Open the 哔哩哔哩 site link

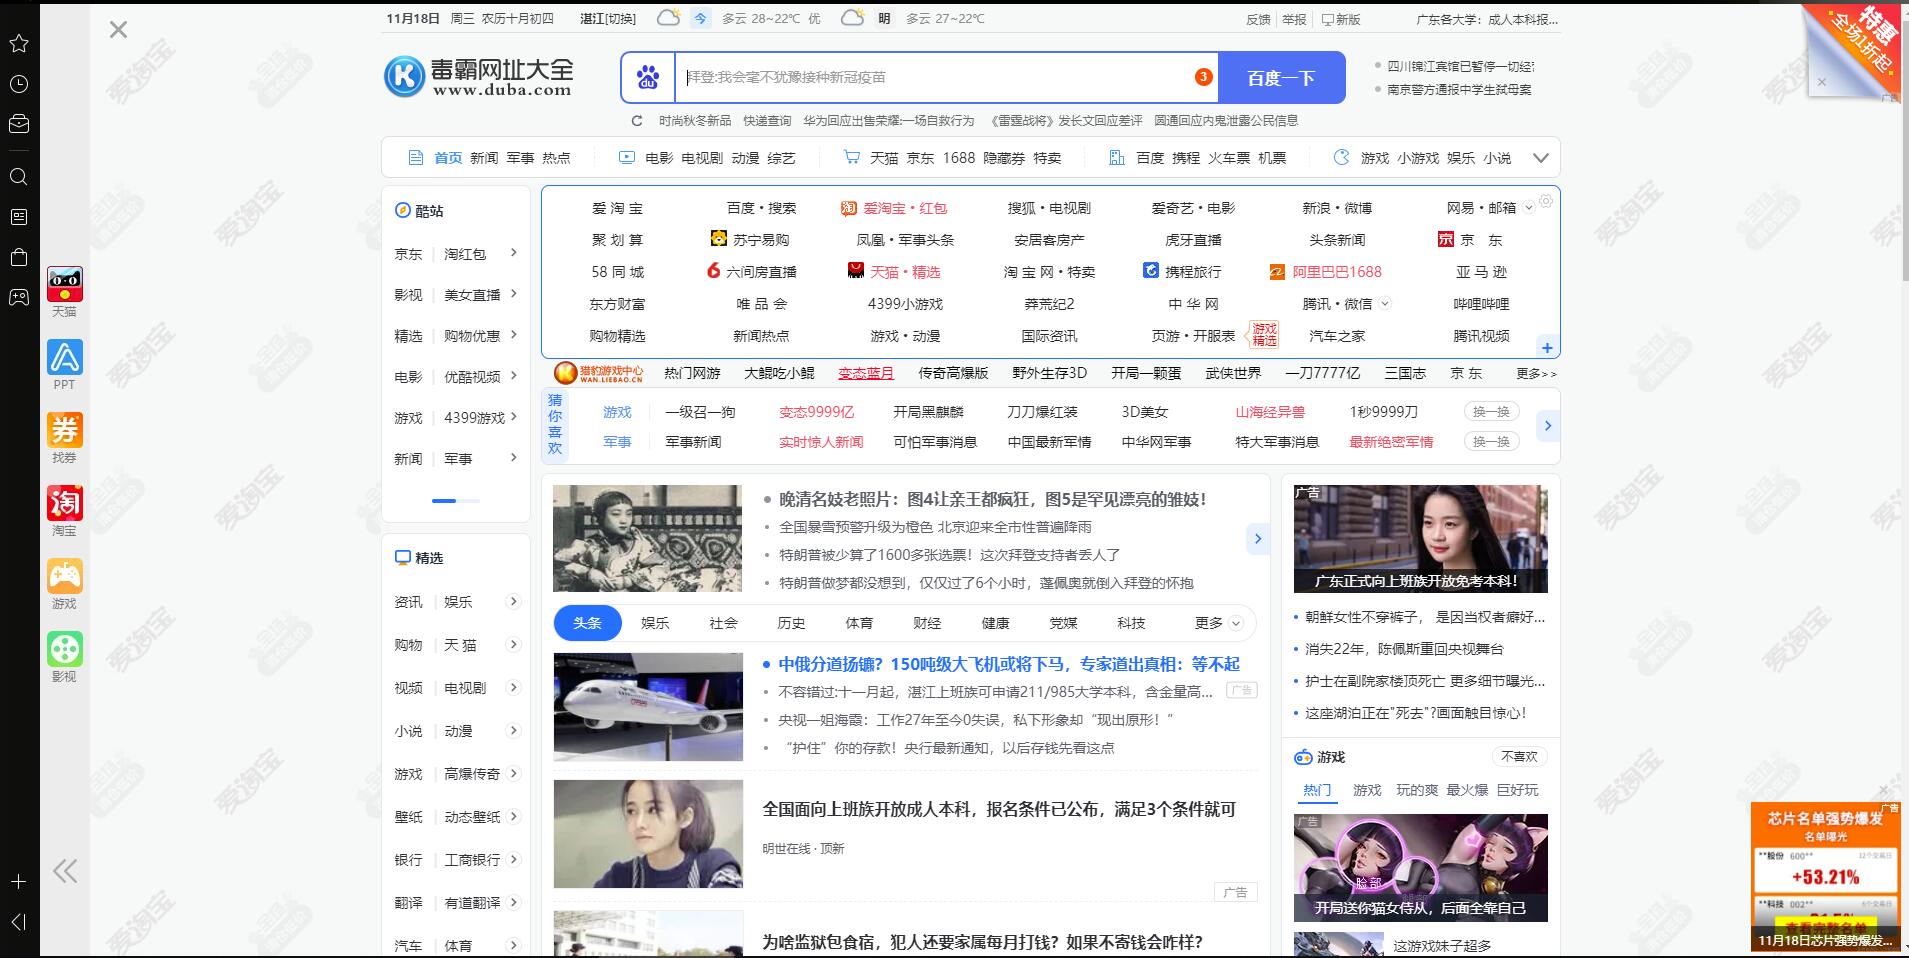tap(1481, 304)
